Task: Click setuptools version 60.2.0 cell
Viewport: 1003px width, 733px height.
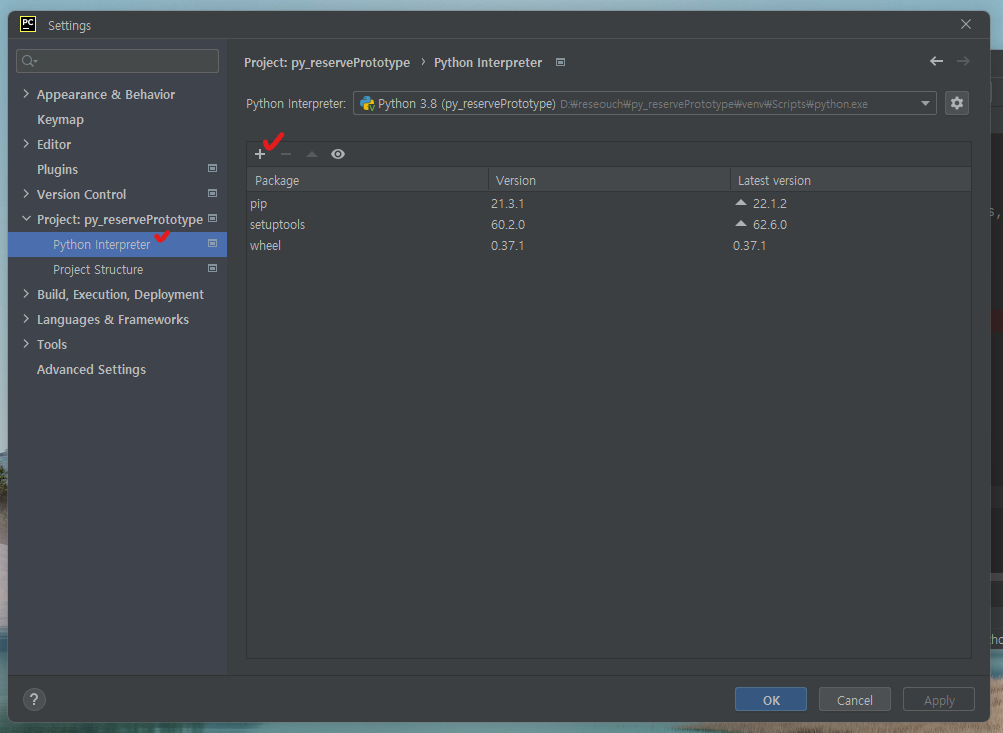Action: (x=508, y=225)
